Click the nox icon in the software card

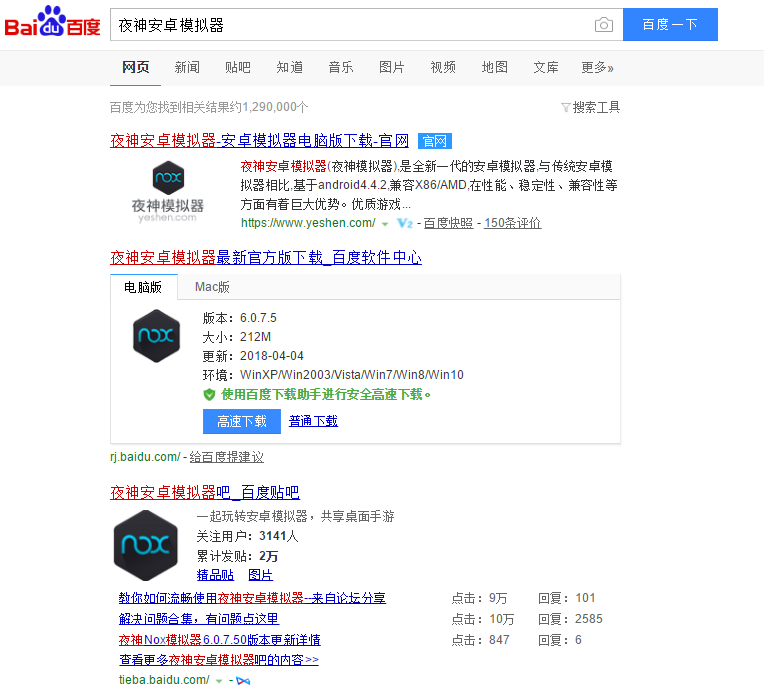[x=156, y=336]
